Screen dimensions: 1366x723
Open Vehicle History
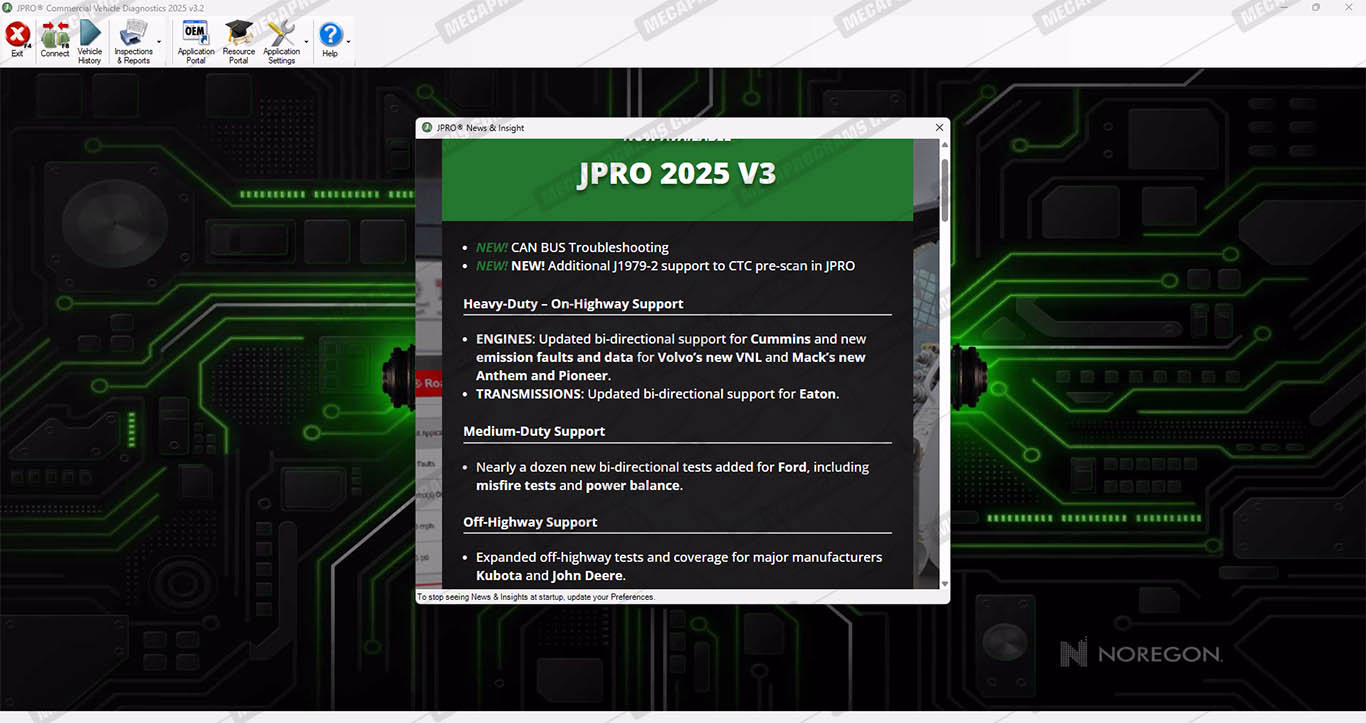pos(90,36)
